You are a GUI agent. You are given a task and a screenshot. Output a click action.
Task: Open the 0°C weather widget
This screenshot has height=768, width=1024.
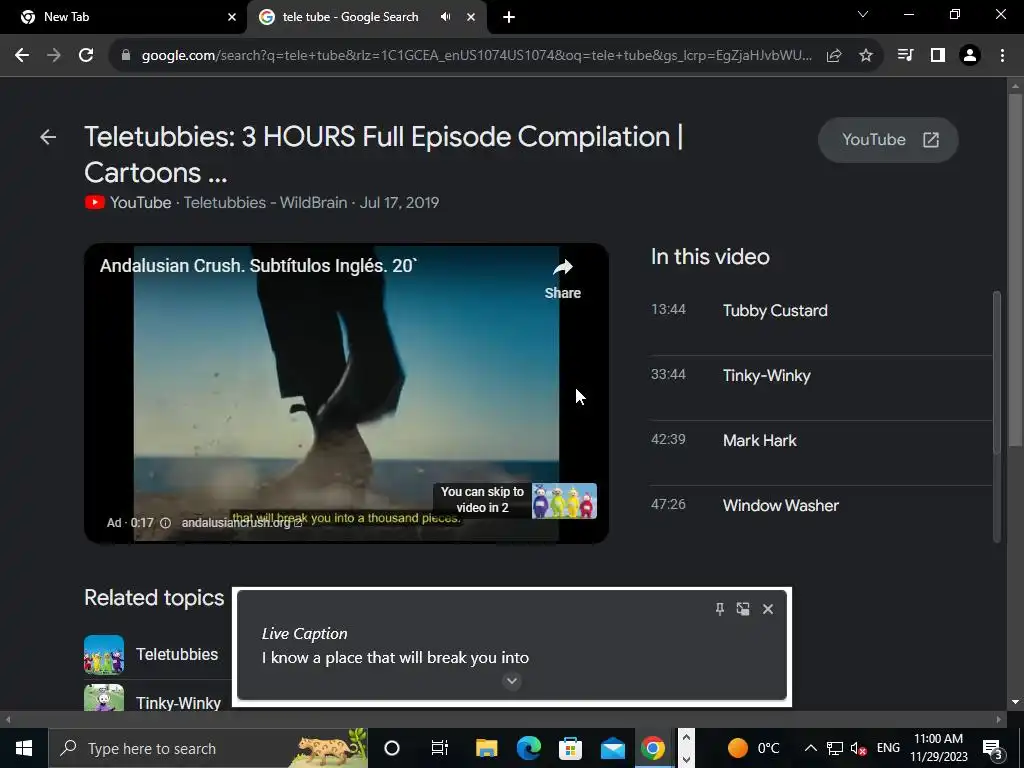753,748
